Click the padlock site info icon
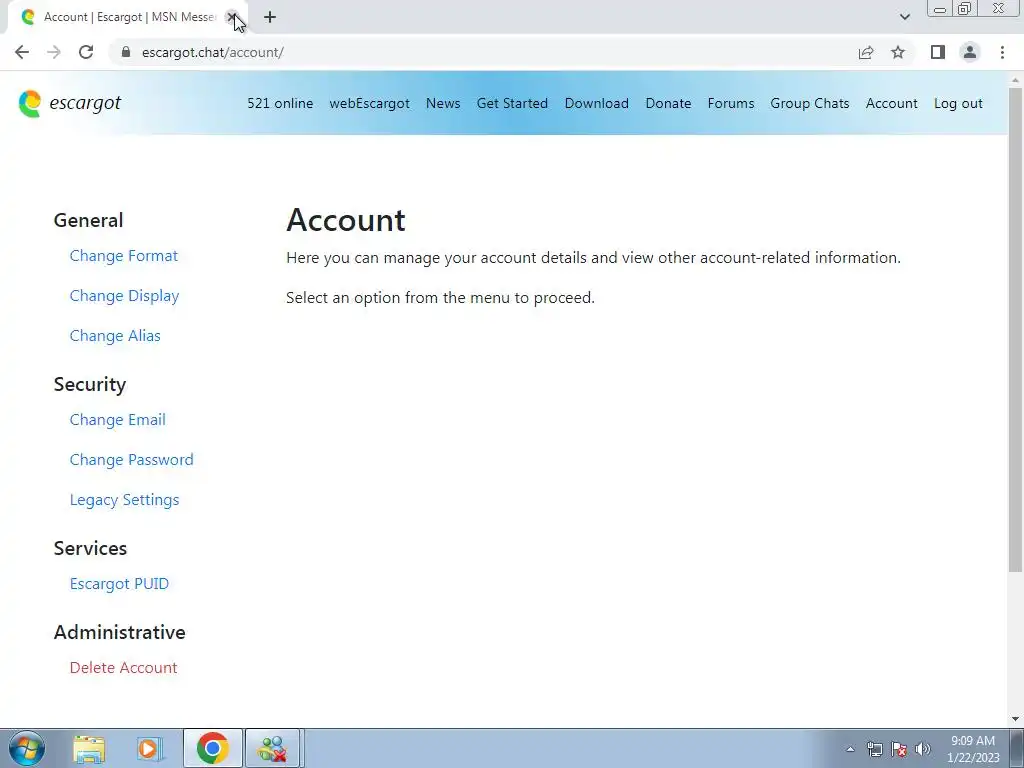The height and width of the screenshot is (768, 1024). (126, 52)
